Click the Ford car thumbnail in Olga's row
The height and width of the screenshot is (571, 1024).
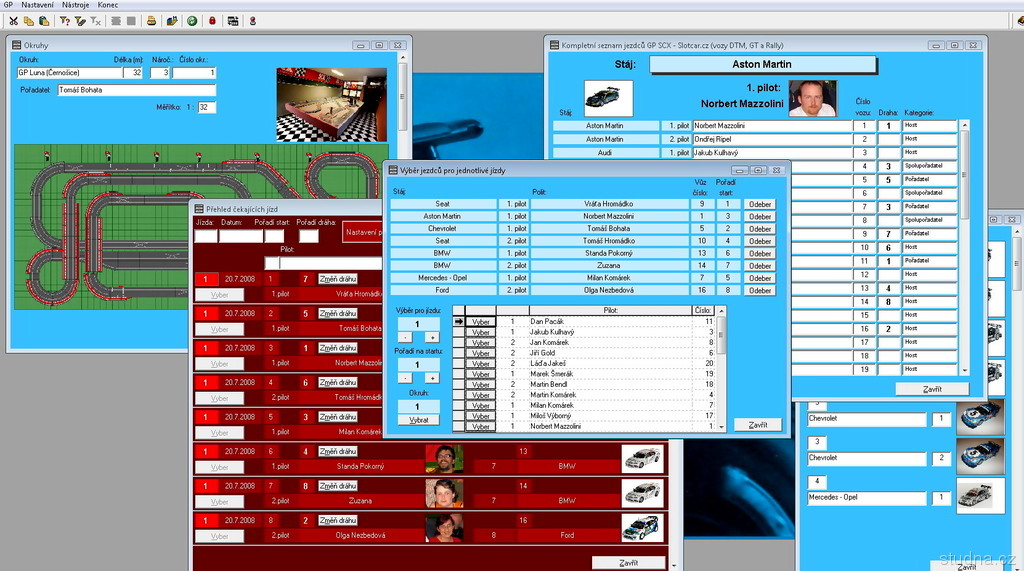coord(643,528)
